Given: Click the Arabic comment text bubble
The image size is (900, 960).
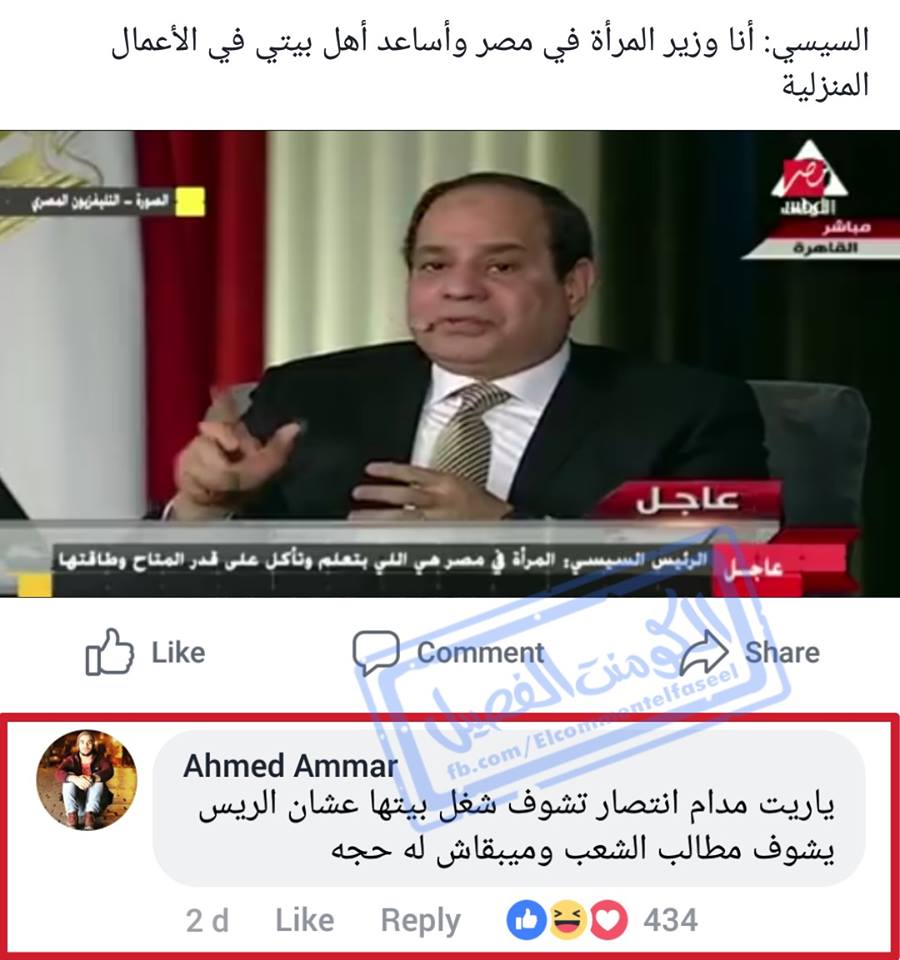Looking at the screenshot, I should 509,809.
